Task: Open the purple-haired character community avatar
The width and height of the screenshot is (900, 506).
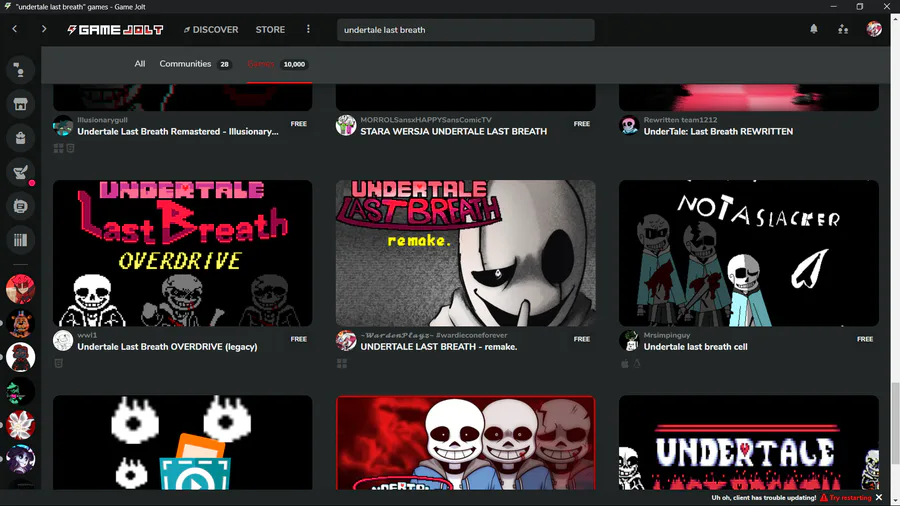Action: [x=20, y=459]
